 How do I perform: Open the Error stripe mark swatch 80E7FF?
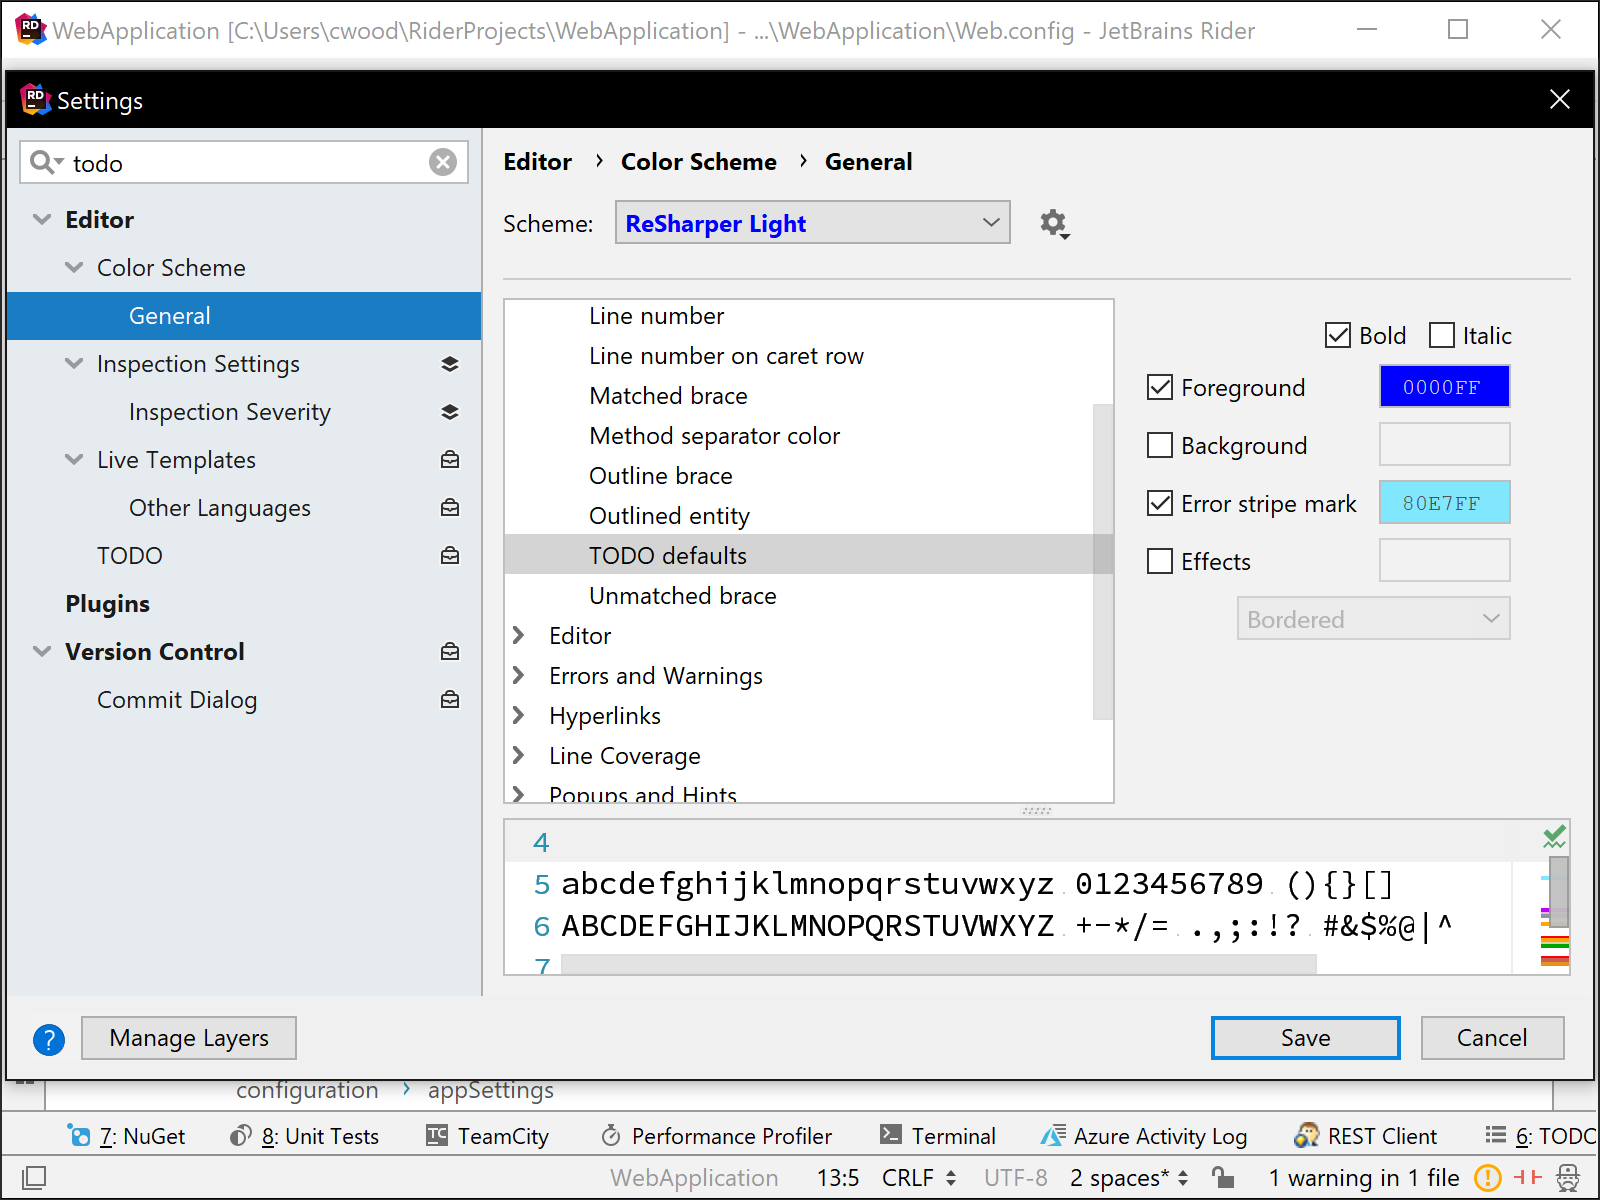click(x=1444, y=503)
